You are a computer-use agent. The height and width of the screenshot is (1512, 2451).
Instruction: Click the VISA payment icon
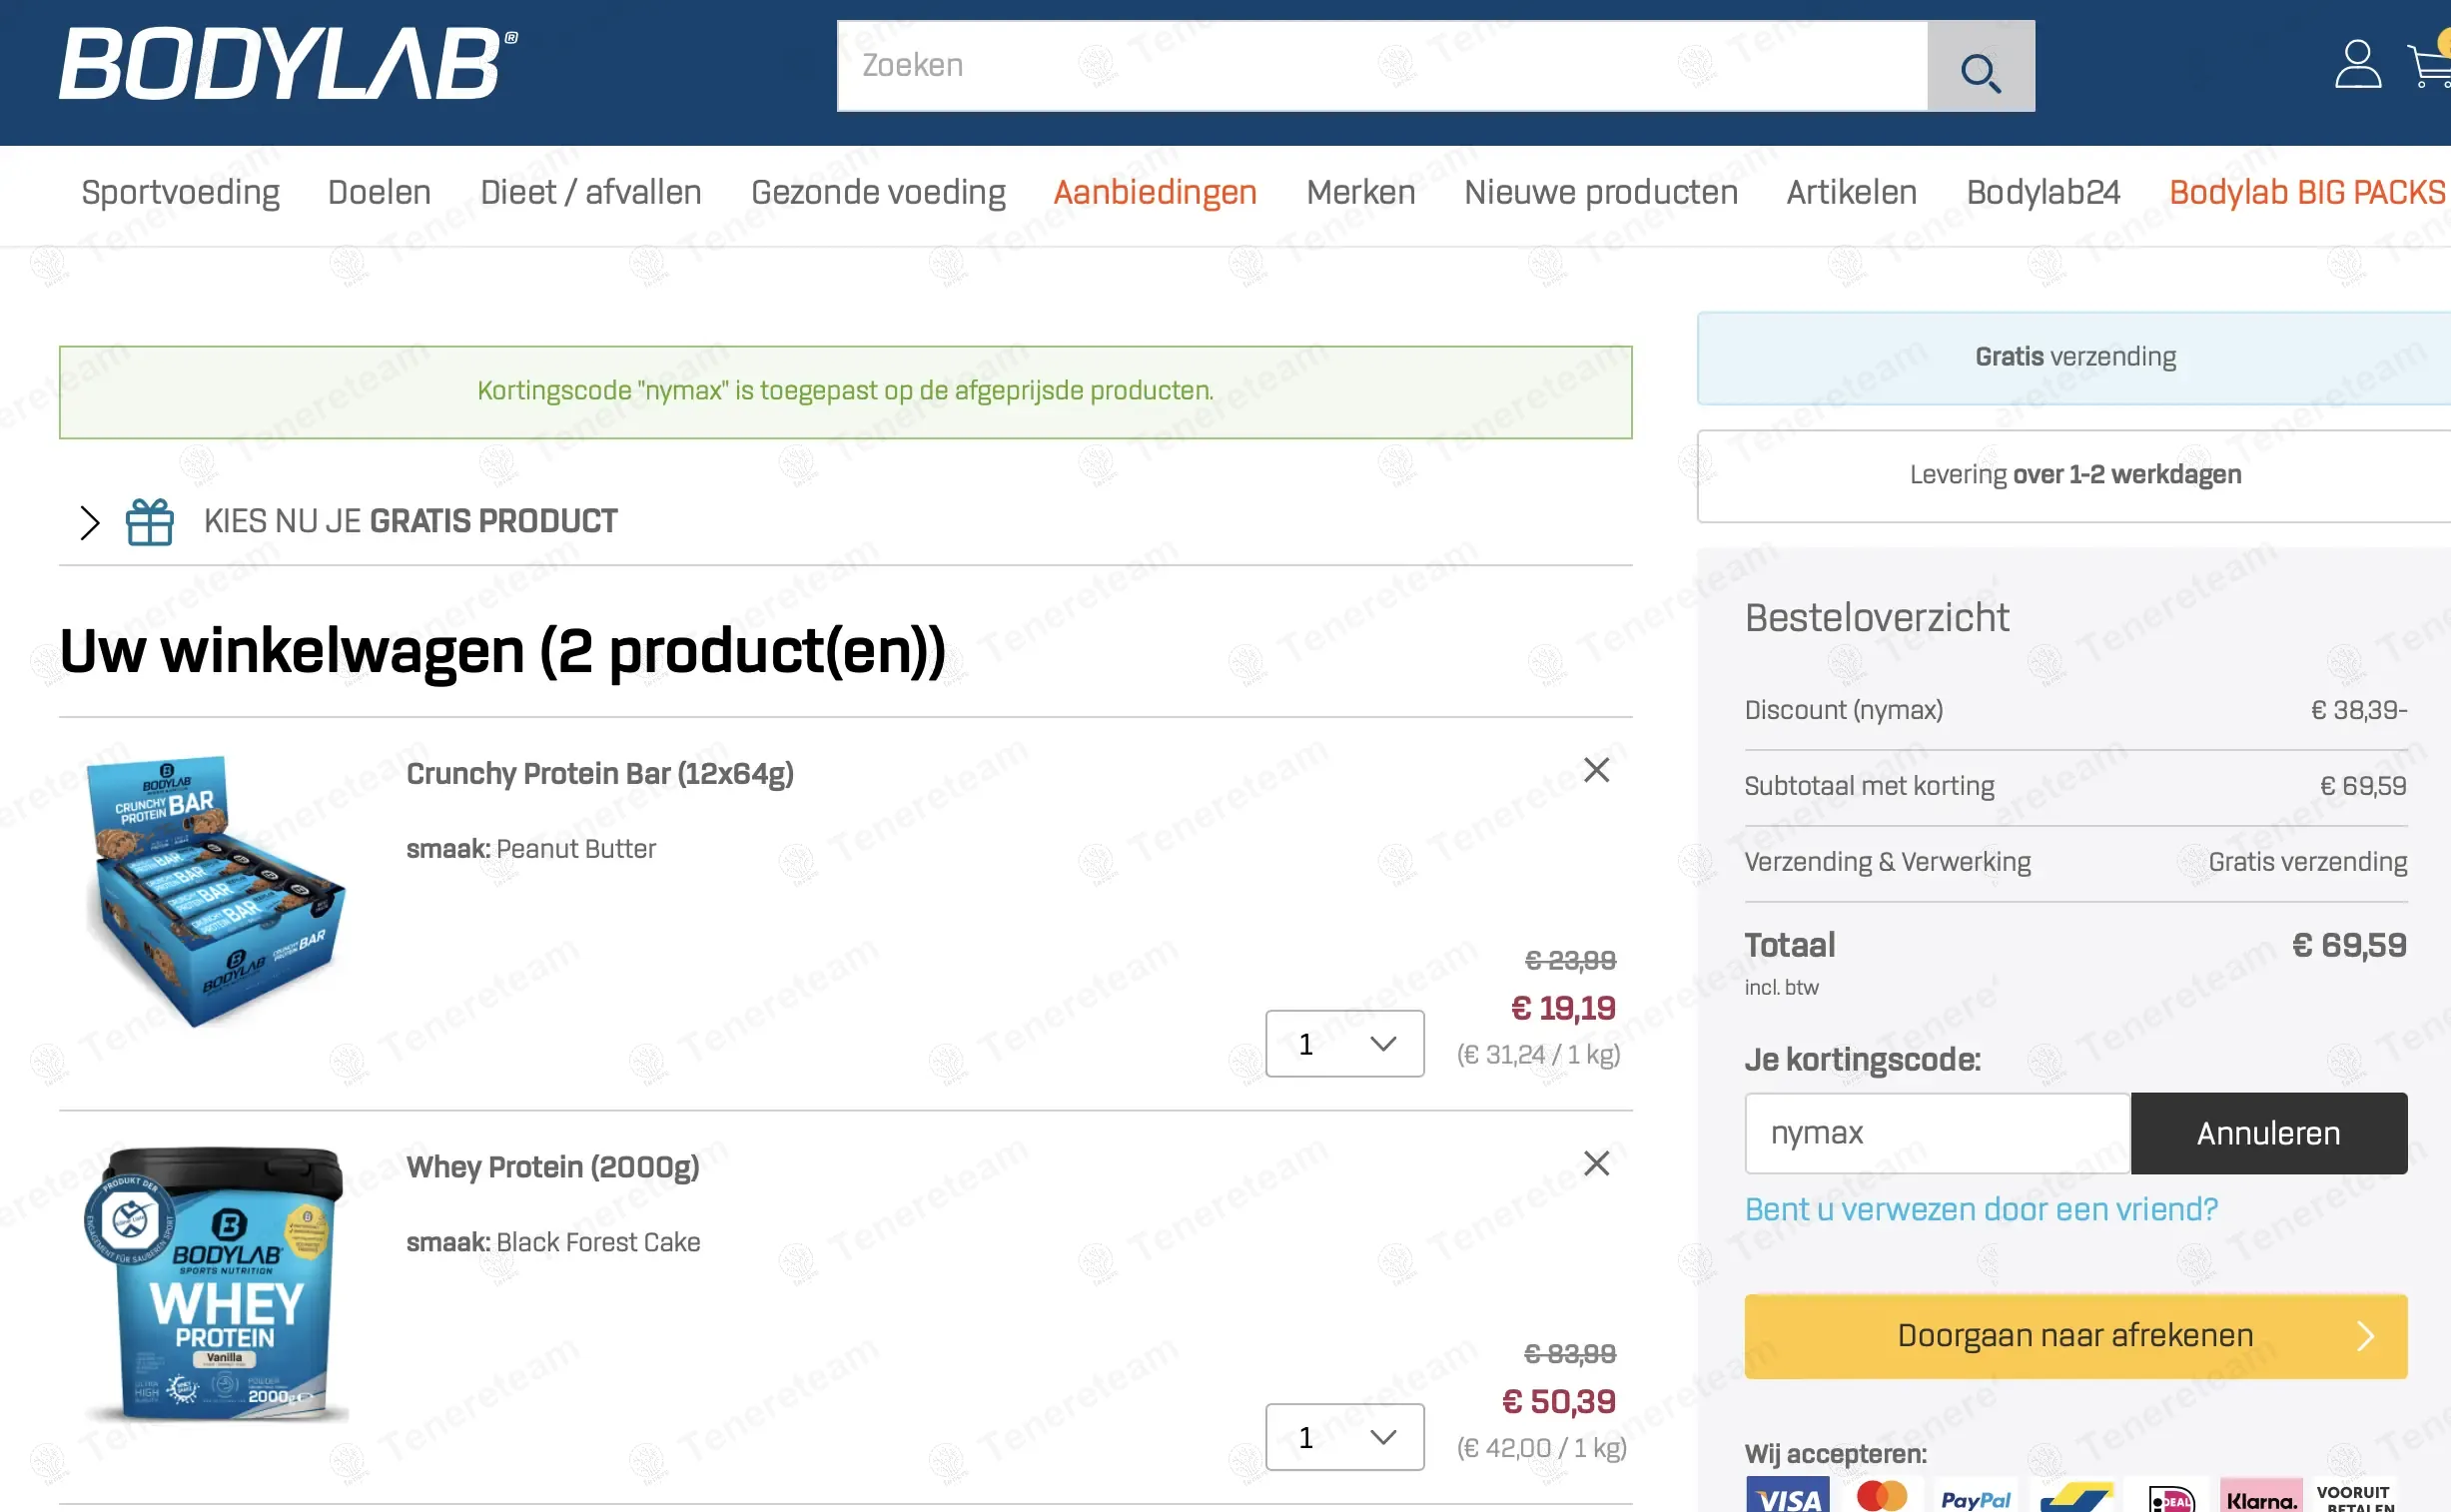click(x=1788, y=1496)
